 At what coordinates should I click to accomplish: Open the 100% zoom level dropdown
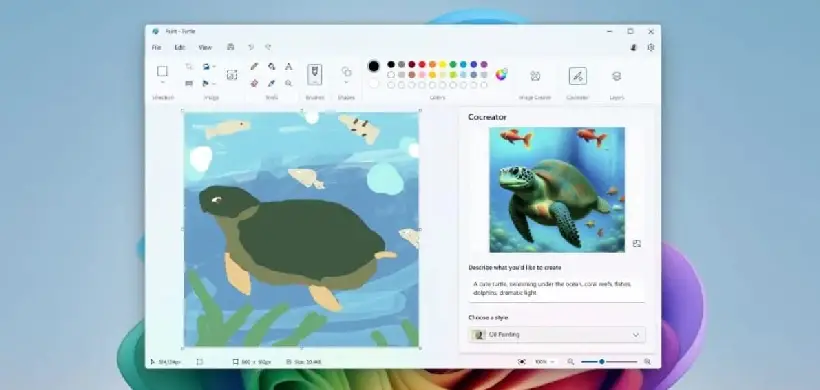(544, 362)
